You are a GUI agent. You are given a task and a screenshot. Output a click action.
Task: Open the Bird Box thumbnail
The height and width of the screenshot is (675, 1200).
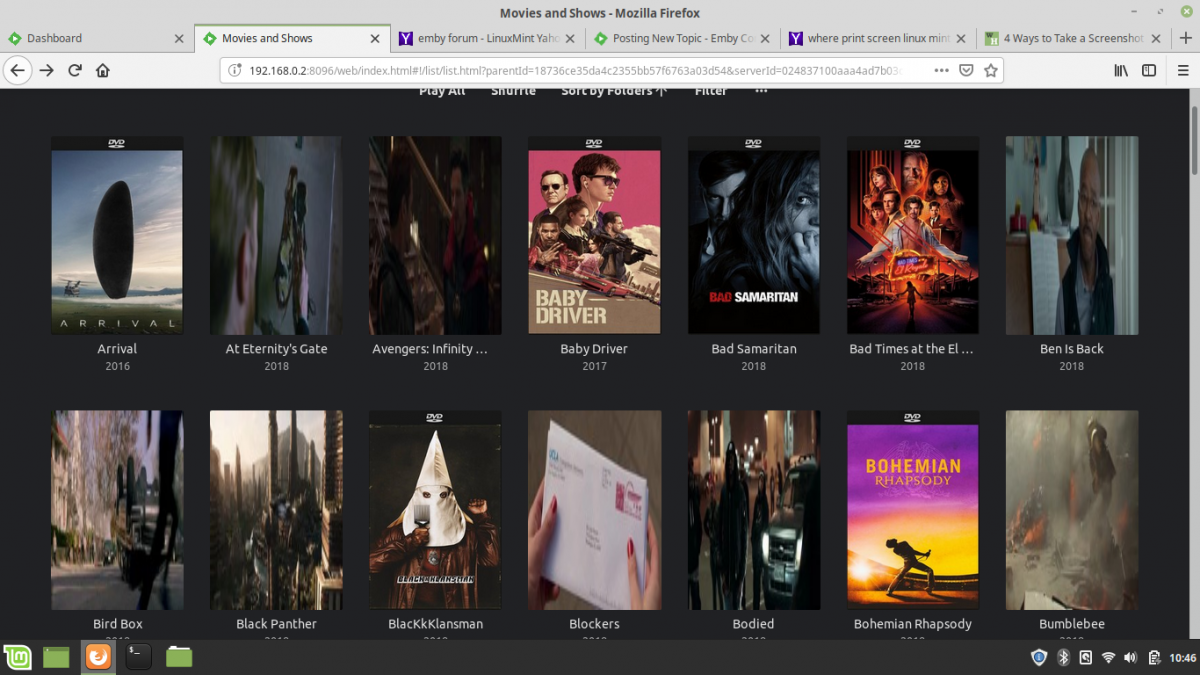(117, 510)
